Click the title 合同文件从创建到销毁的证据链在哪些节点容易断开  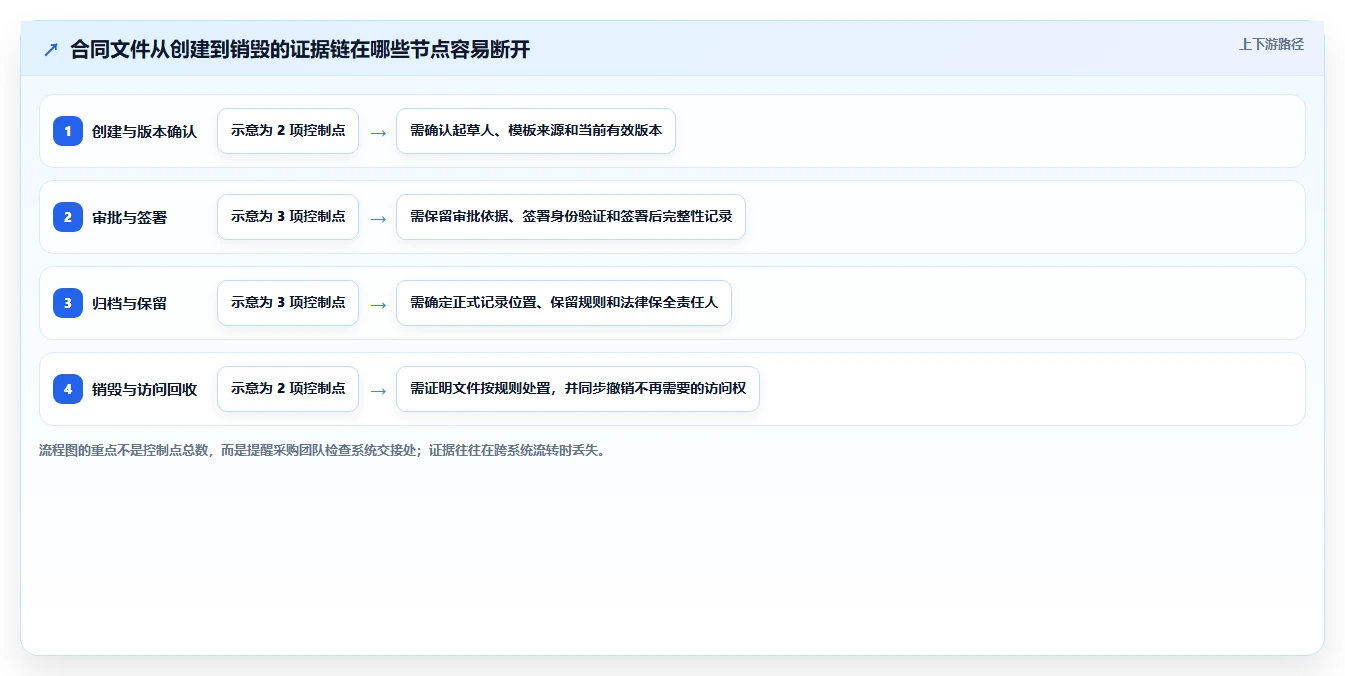300,50
